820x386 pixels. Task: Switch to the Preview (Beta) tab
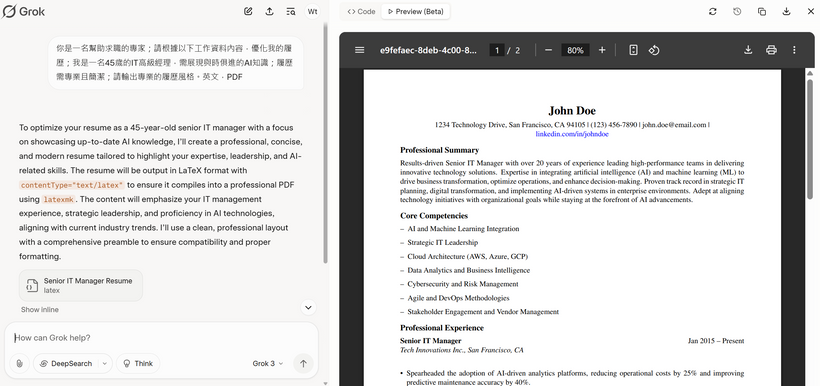[x=416, y=12]
